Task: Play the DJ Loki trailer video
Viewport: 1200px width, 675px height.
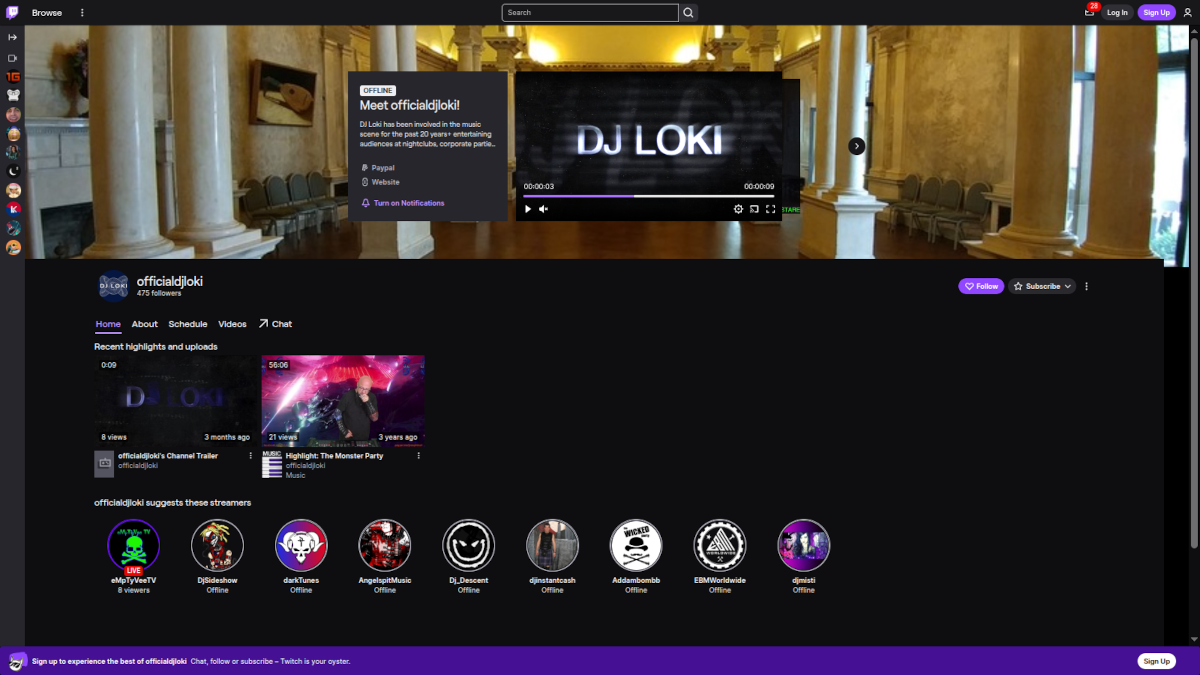Action: [528, 209]
